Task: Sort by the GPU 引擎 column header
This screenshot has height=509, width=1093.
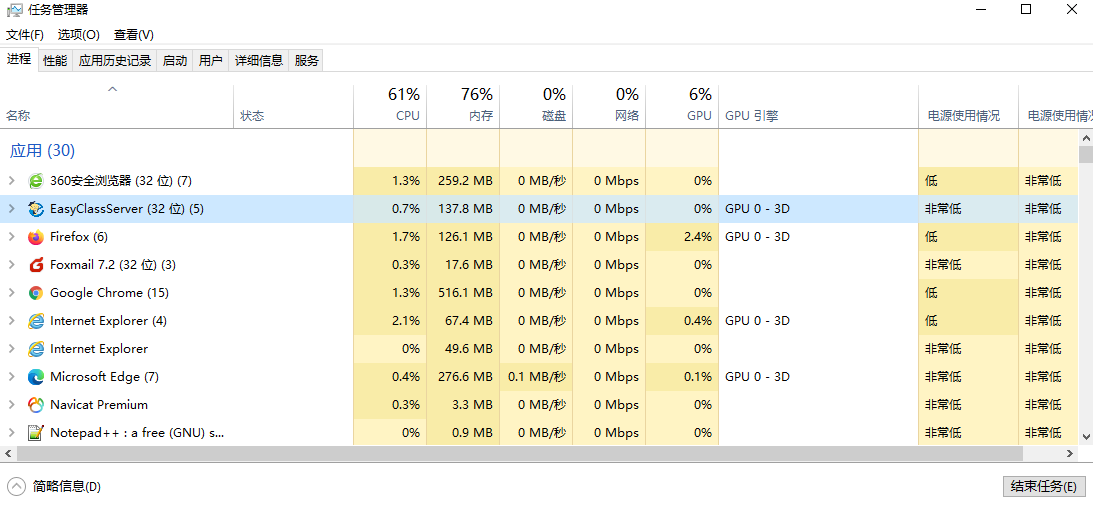Action: click(x=818, y=107)
